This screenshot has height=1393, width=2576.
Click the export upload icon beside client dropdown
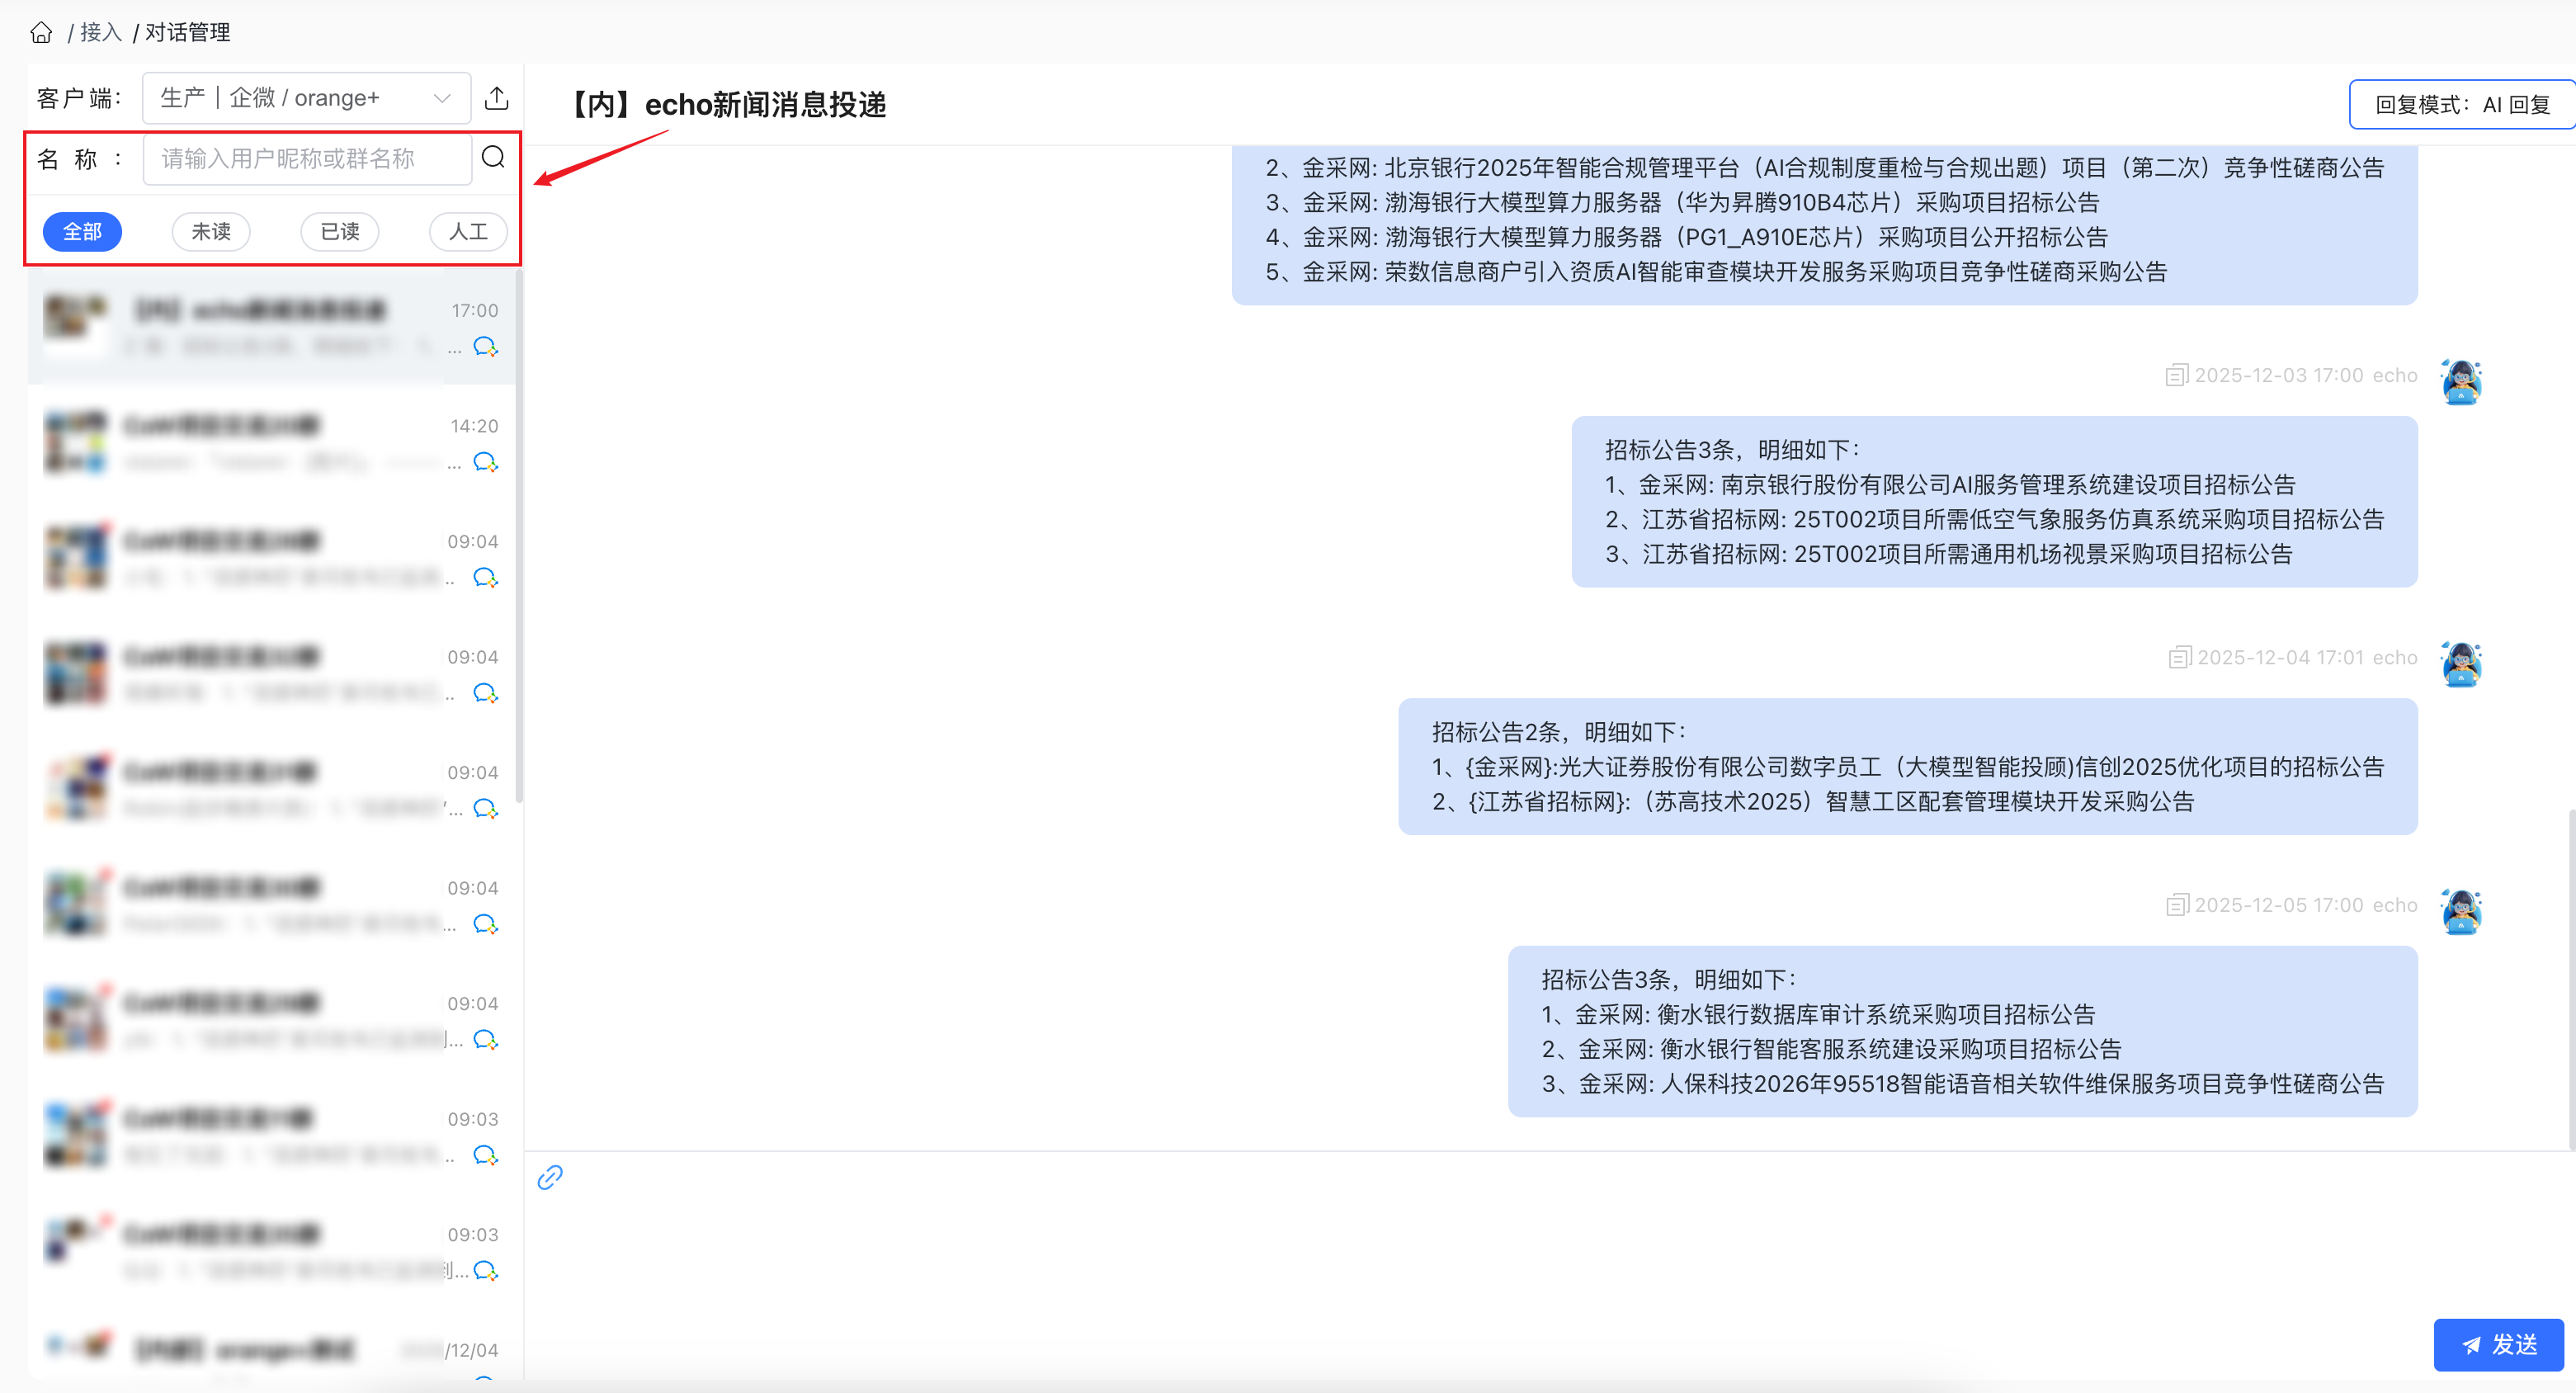pos(496,98)
